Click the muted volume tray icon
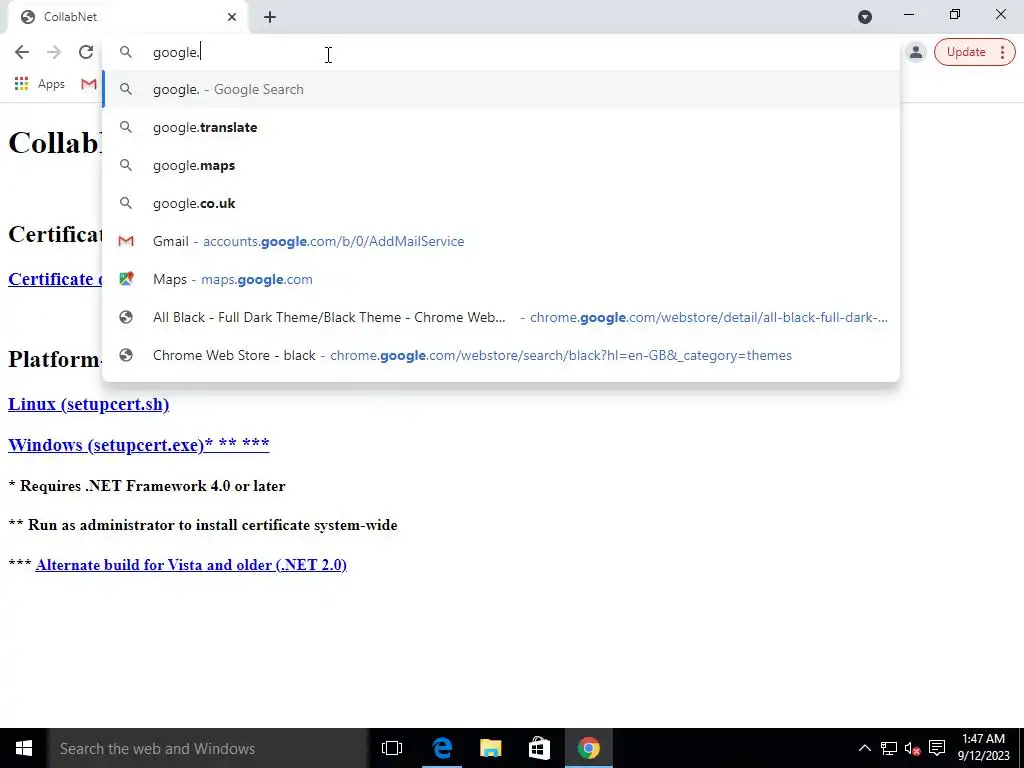 [912, 748]
